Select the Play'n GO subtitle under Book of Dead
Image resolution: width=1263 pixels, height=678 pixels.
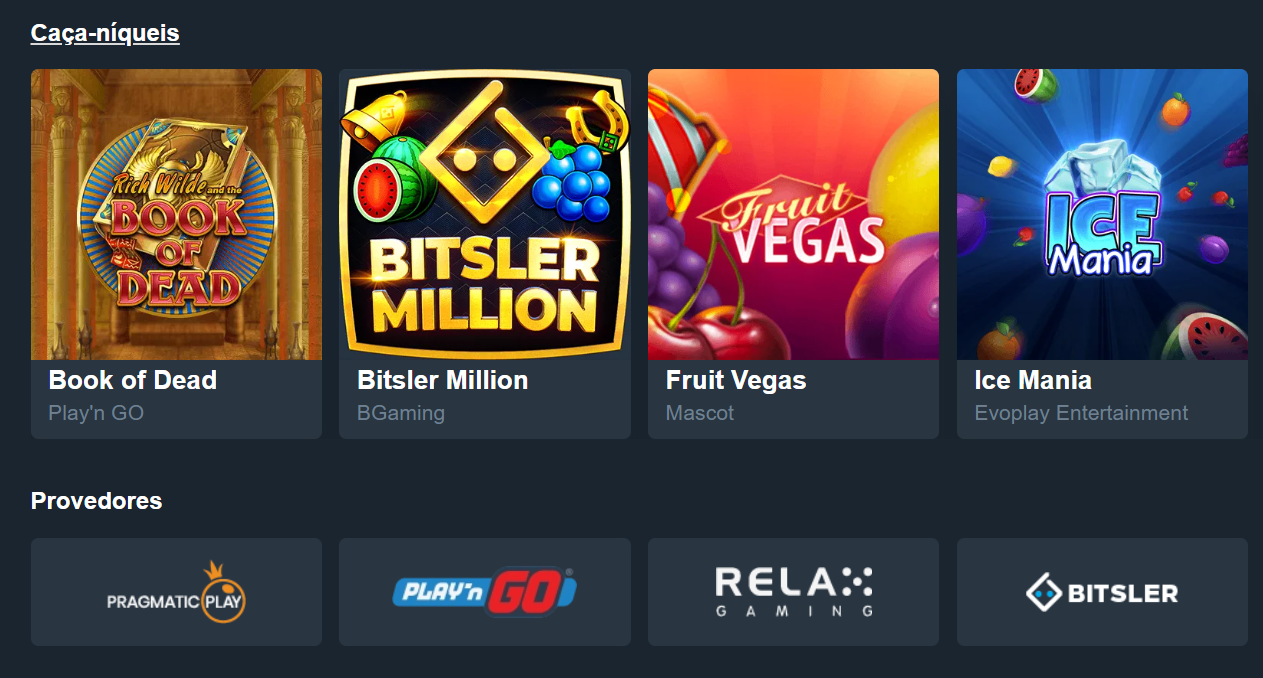pos(96,413)
